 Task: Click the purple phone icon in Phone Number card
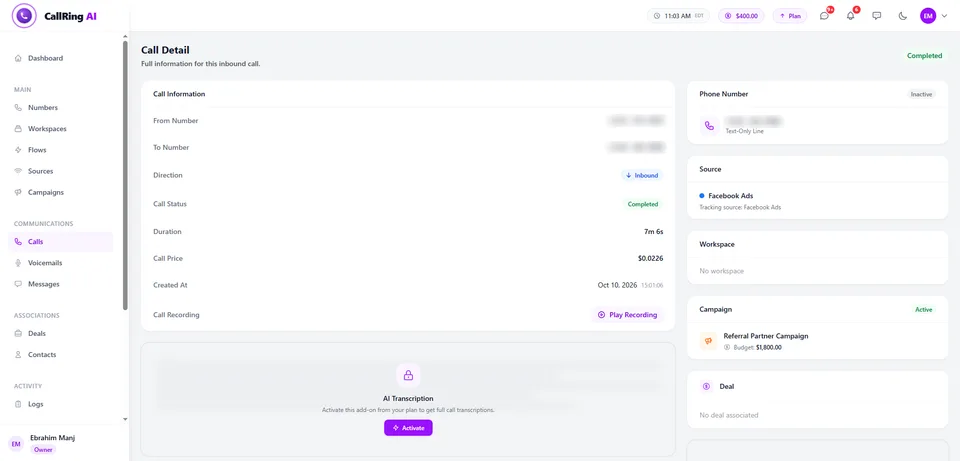pyautogui.click(x=709, y=126)
